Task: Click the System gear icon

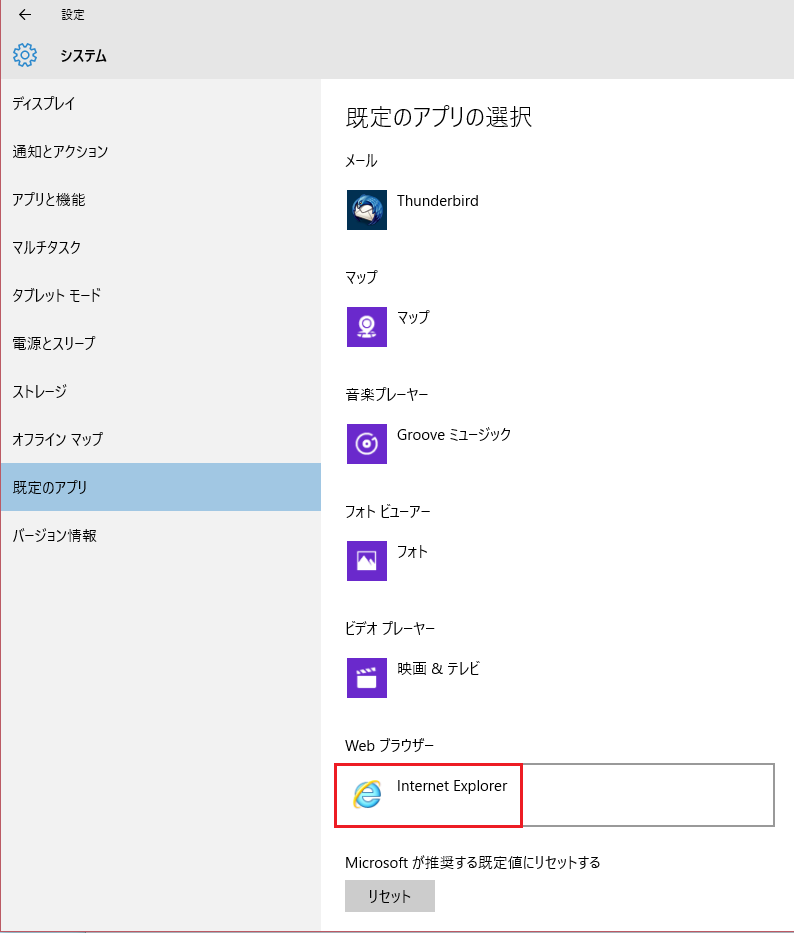Action: click(25, 55)
